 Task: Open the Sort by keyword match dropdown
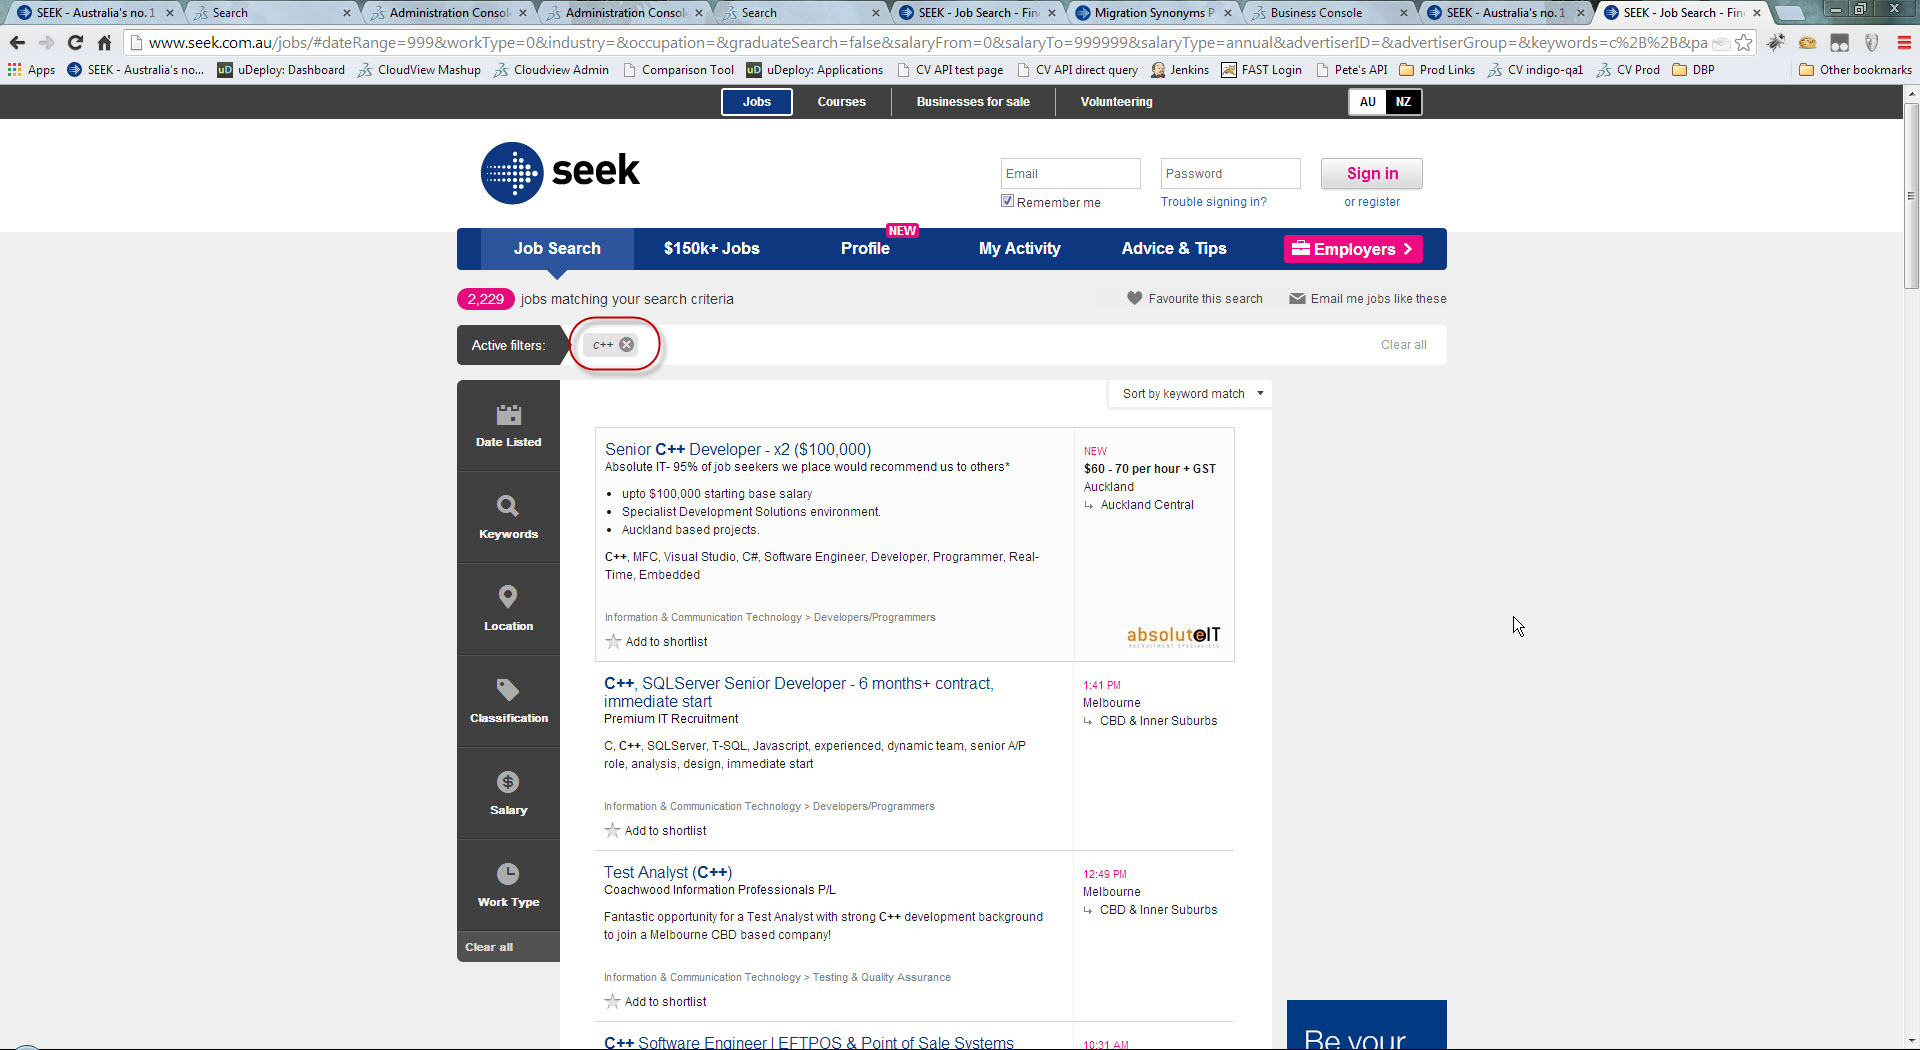click(x=1191, y=394)
